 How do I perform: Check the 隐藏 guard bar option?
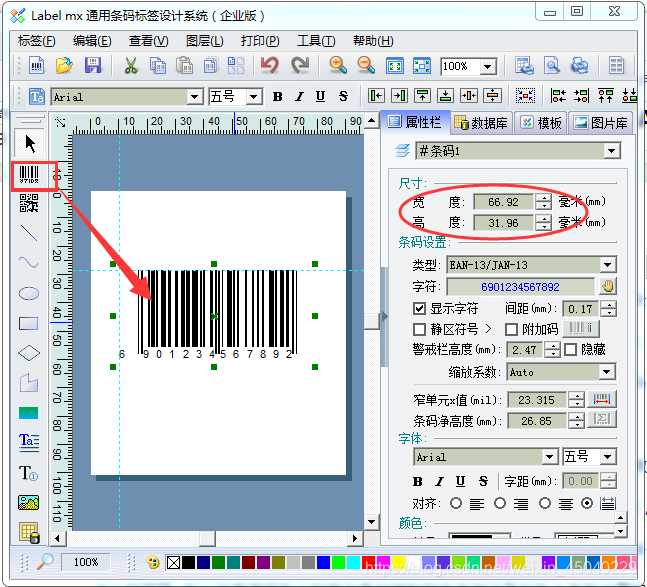(570, 349)
